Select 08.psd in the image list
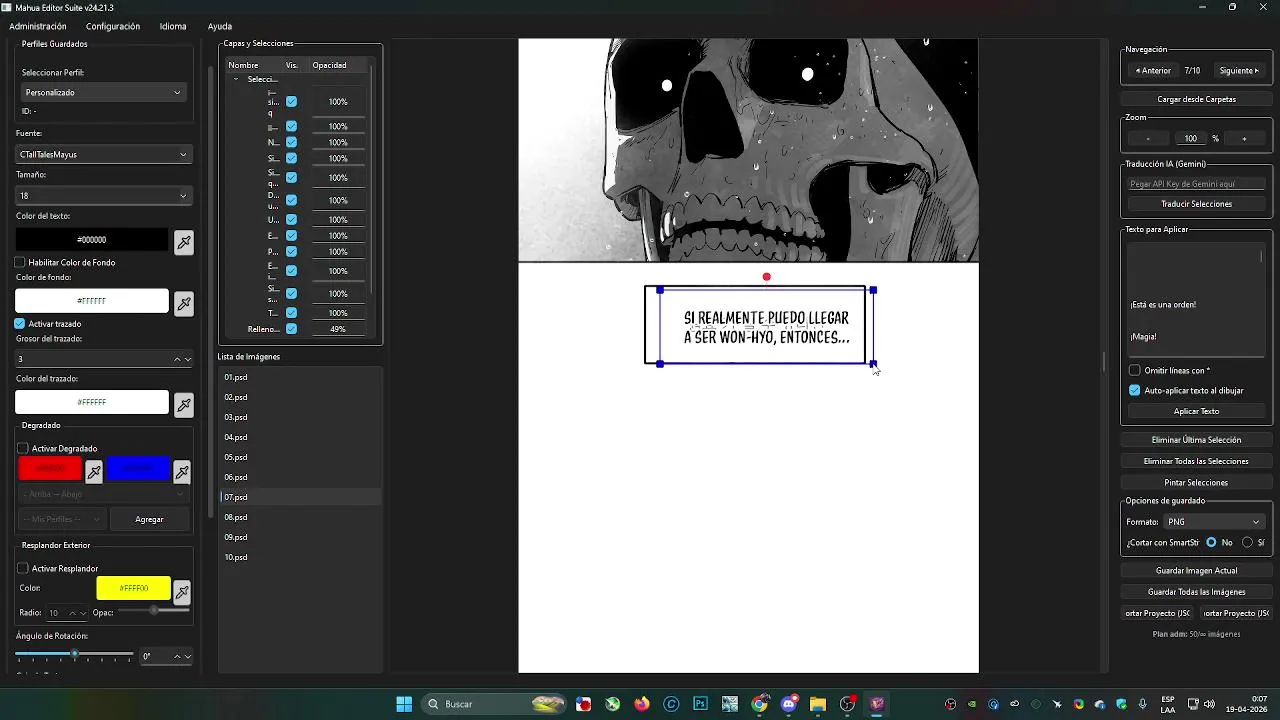Screen dimensions: 1280x720 coord(300,517)
